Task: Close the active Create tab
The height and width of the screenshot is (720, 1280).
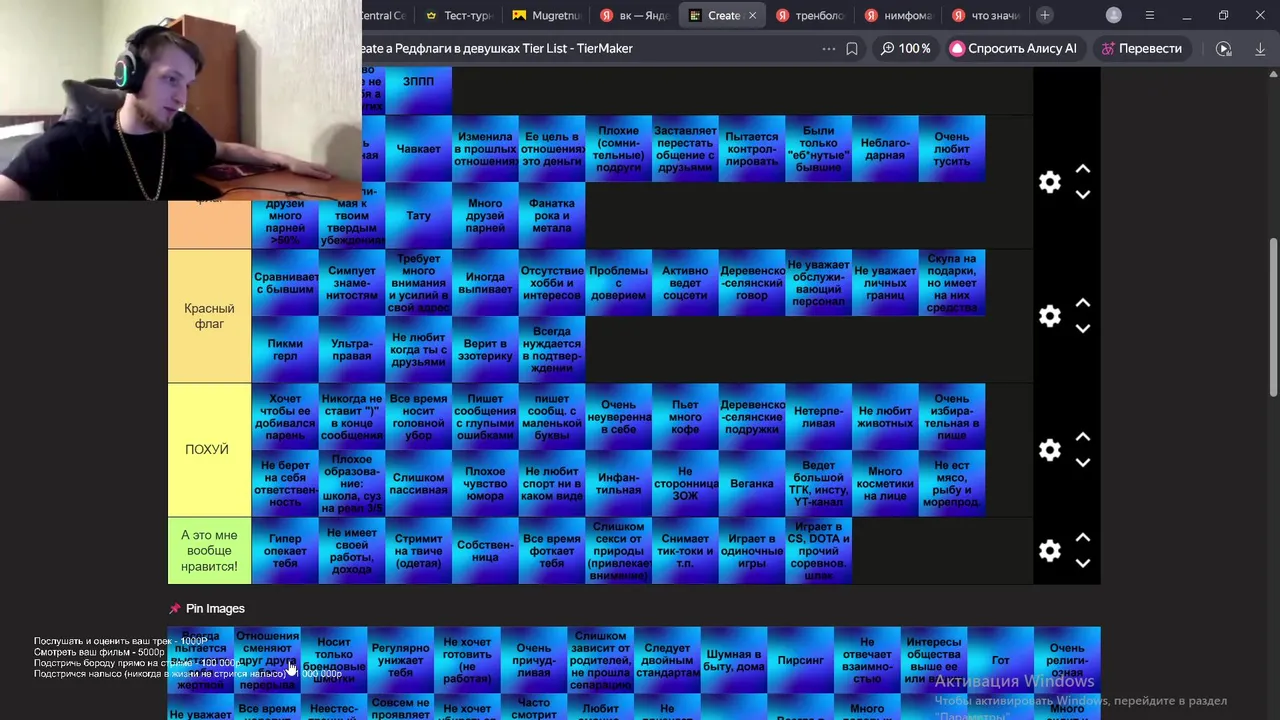Action: (x=752, y=15)
